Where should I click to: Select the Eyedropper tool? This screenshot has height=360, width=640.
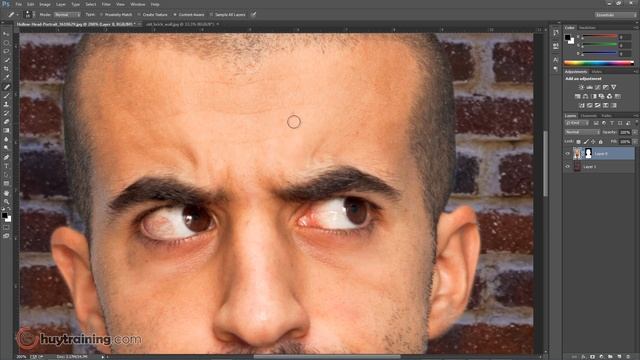pyautogui.click(x=7, y=78)
